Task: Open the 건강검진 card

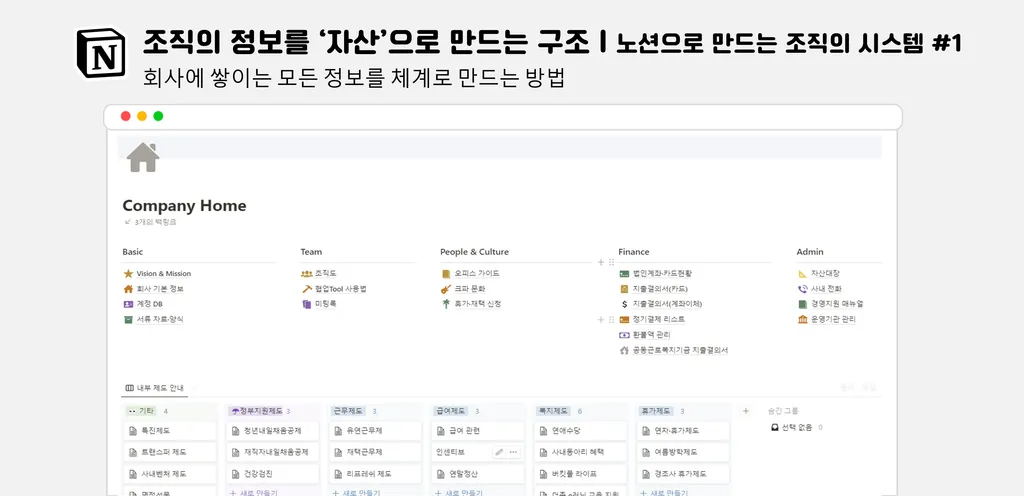Action: [x=273, y=474]
